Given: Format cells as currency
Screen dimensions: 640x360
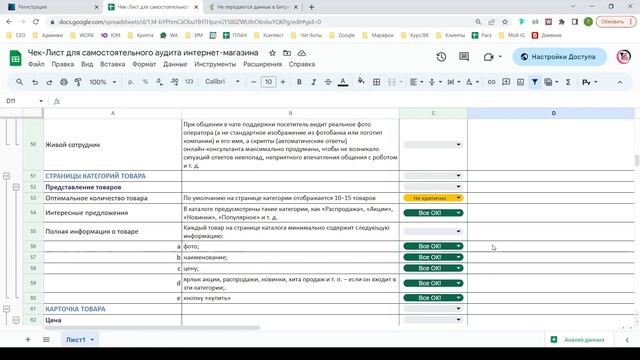Looking at the screenshot, I should [131, 82].
